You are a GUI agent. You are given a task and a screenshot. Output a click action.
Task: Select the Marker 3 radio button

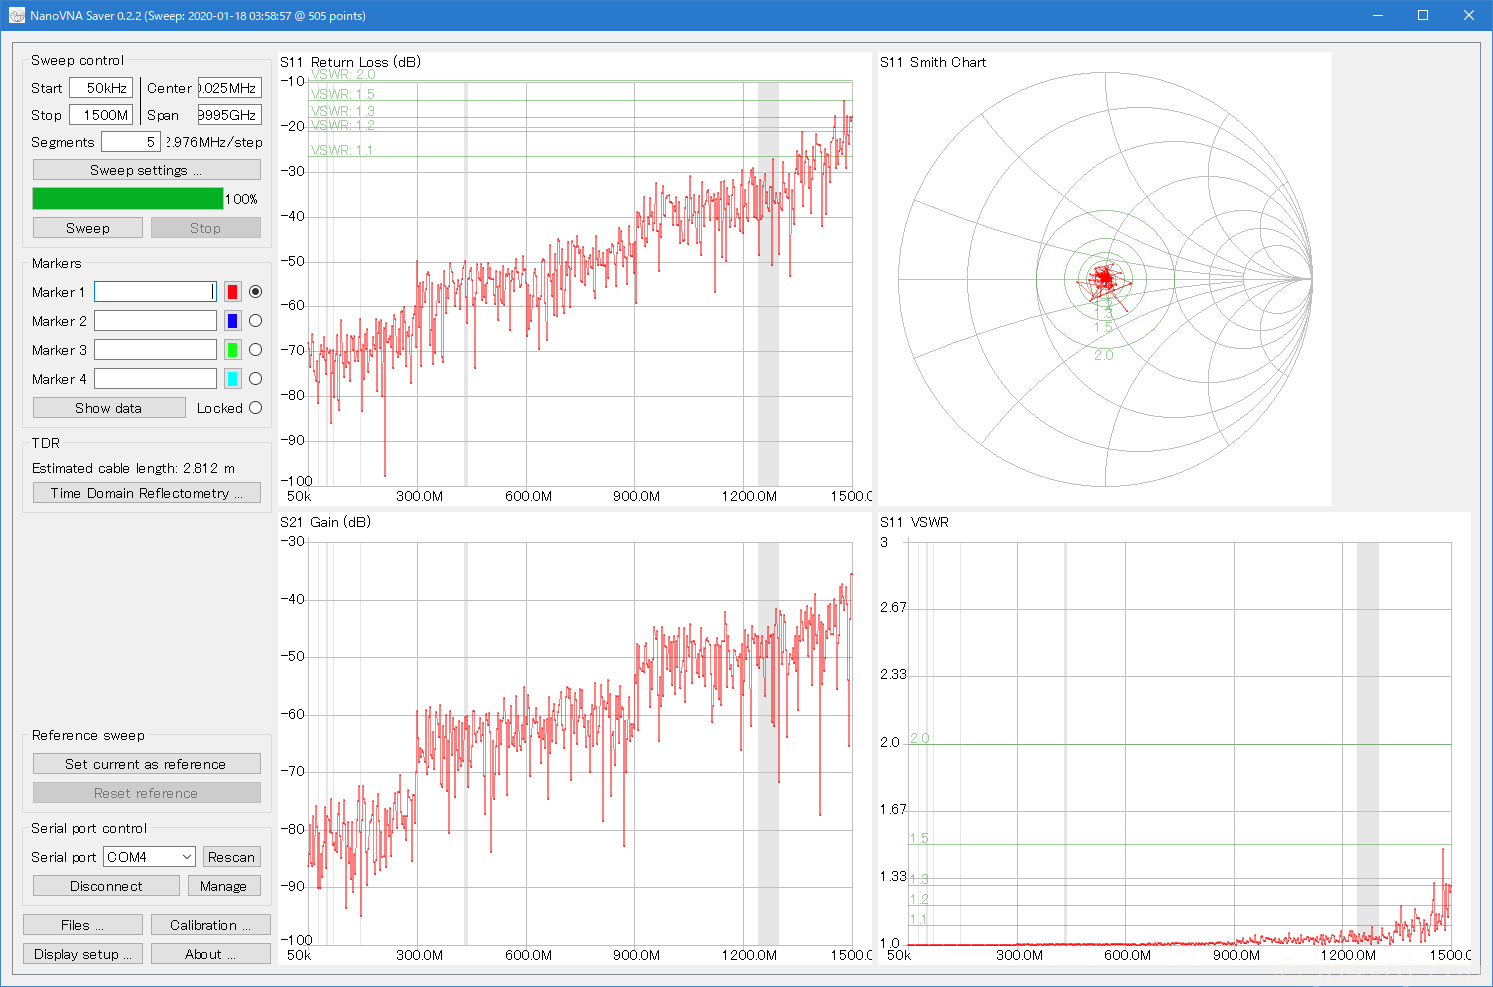255,350
